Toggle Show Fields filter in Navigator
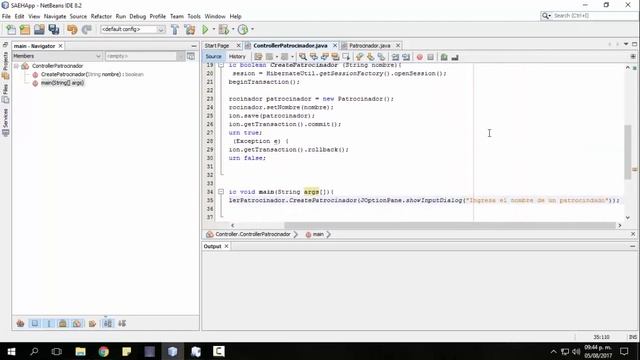This screenshot has width=640, height=360. point(35,323)
